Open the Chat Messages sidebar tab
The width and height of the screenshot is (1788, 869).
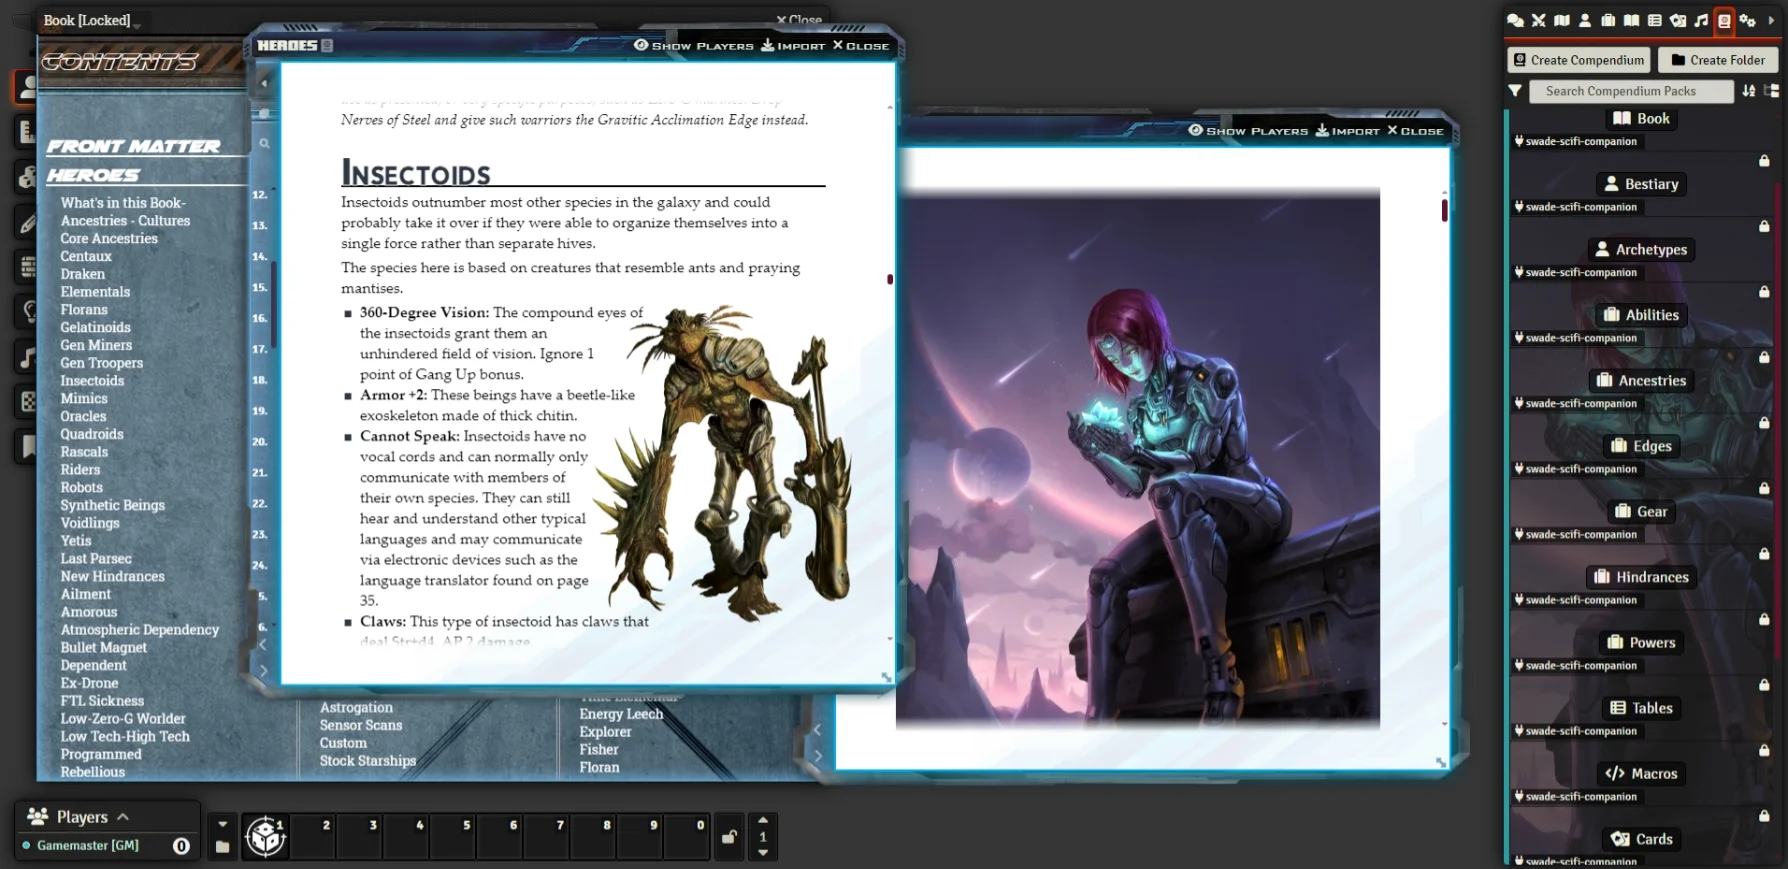pyautogui.click(x=1515, y=20)
